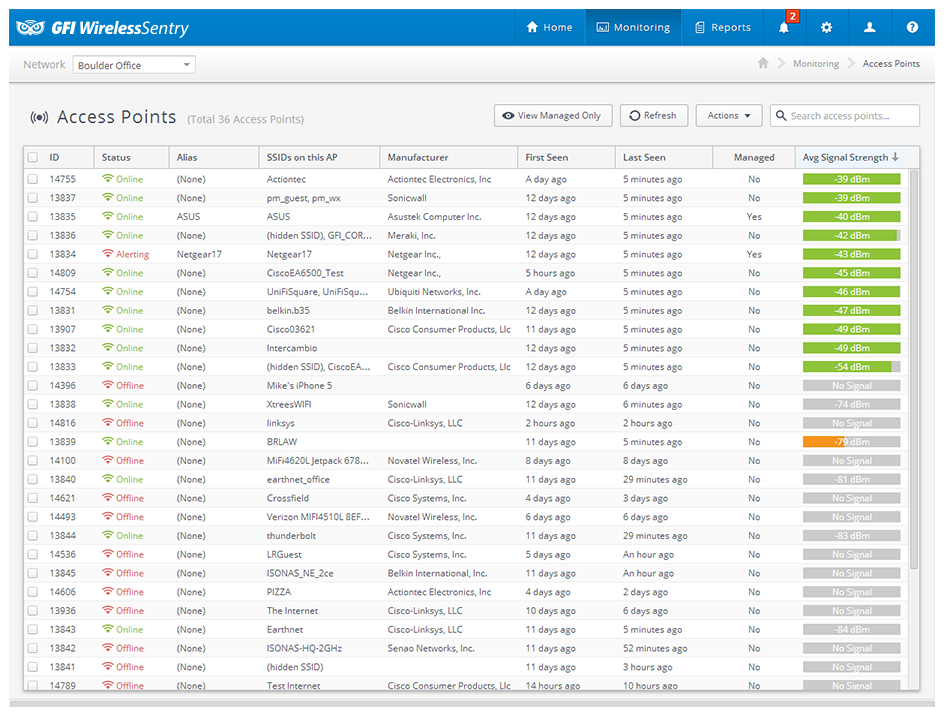Sort by Avg Signal Strength column
This screenshot has height=713, width=944.
pyautogui.click(x=850, y=157)
